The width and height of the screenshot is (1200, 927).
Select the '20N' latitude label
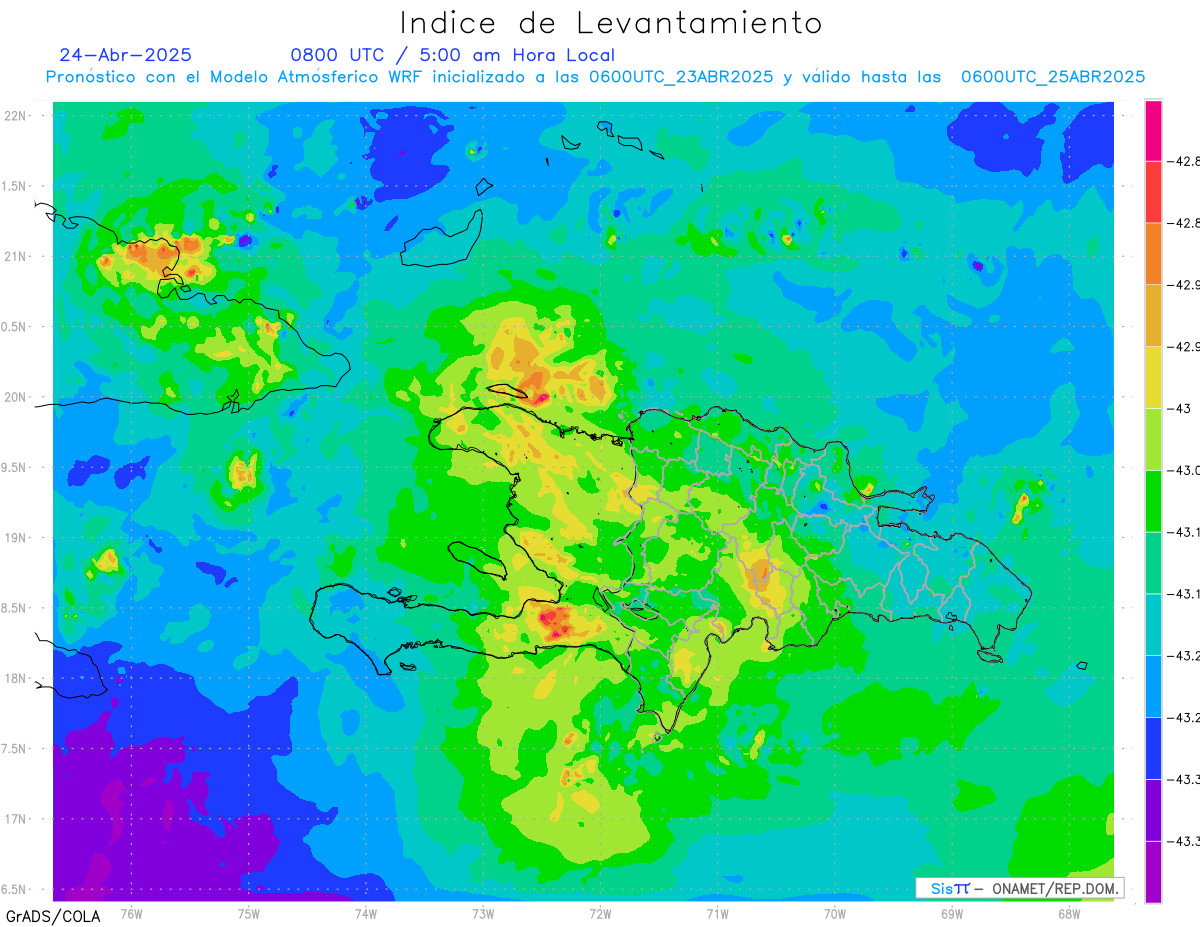click(17, 397)
